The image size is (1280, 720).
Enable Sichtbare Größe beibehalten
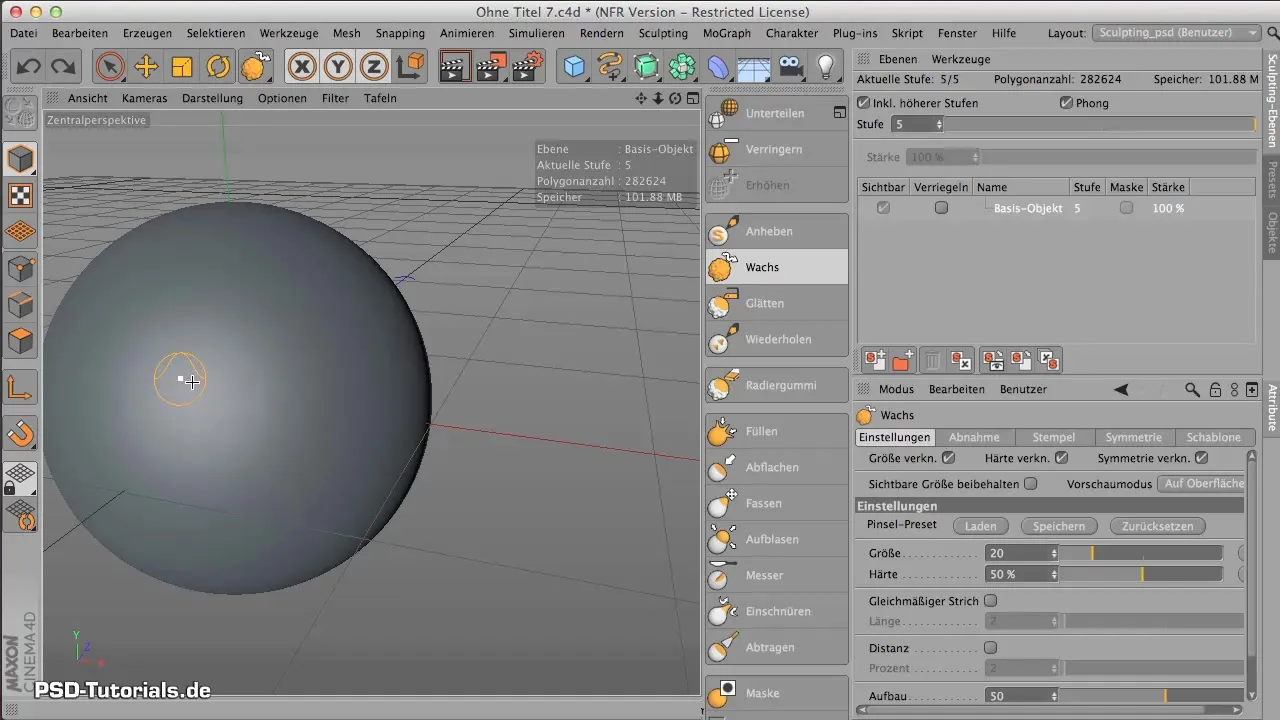tap(1031, 483)
